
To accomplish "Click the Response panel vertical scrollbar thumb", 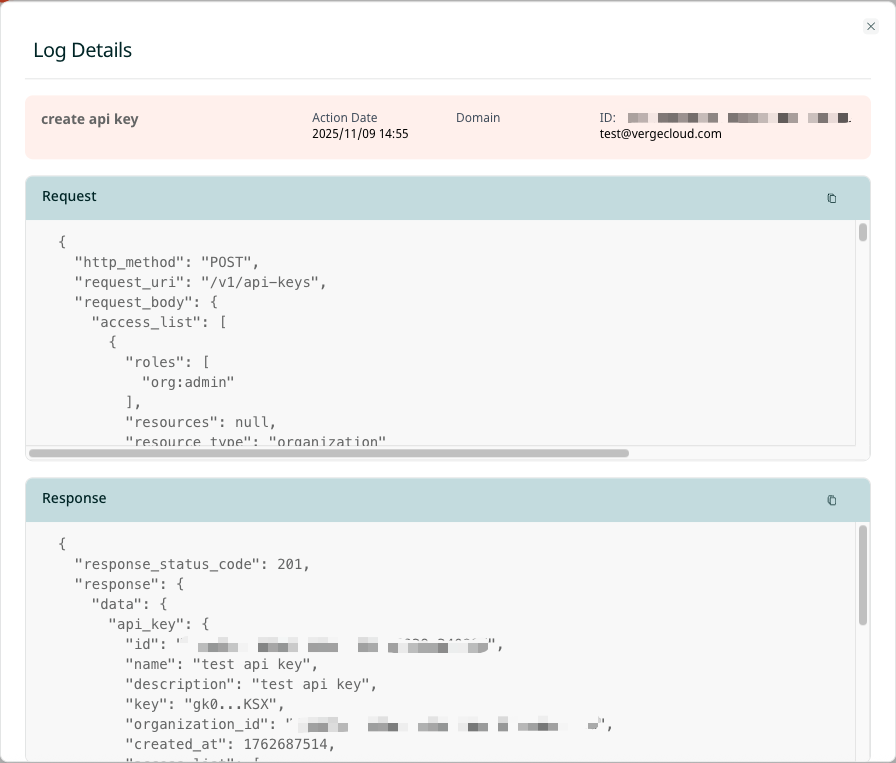I will point(862,575).
